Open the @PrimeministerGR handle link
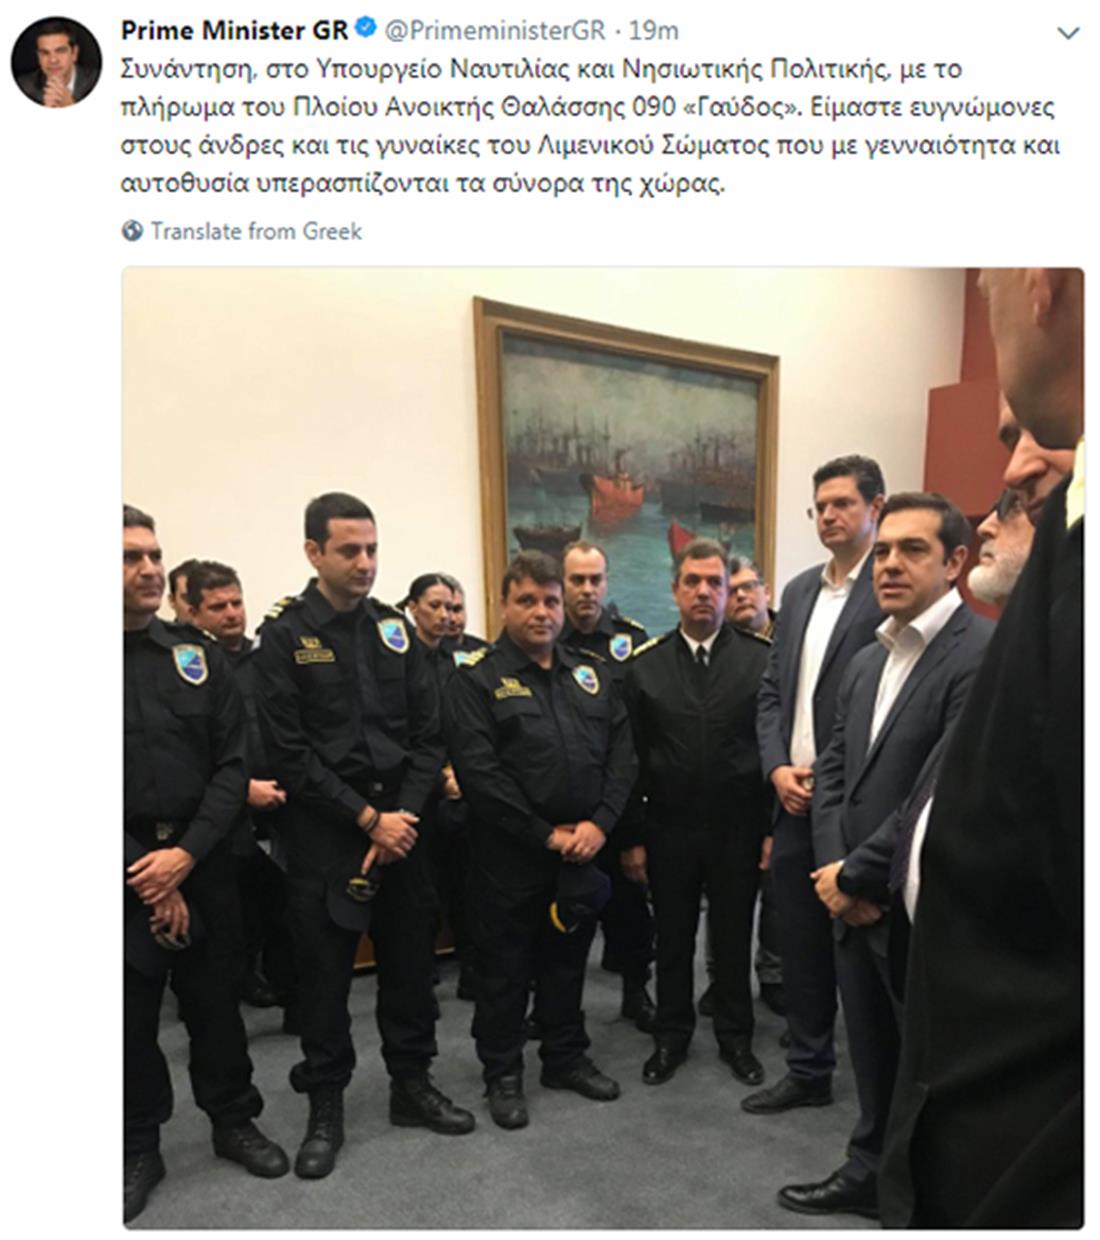This screenshot has width=1100, height=1240. (x=495, y=31)
